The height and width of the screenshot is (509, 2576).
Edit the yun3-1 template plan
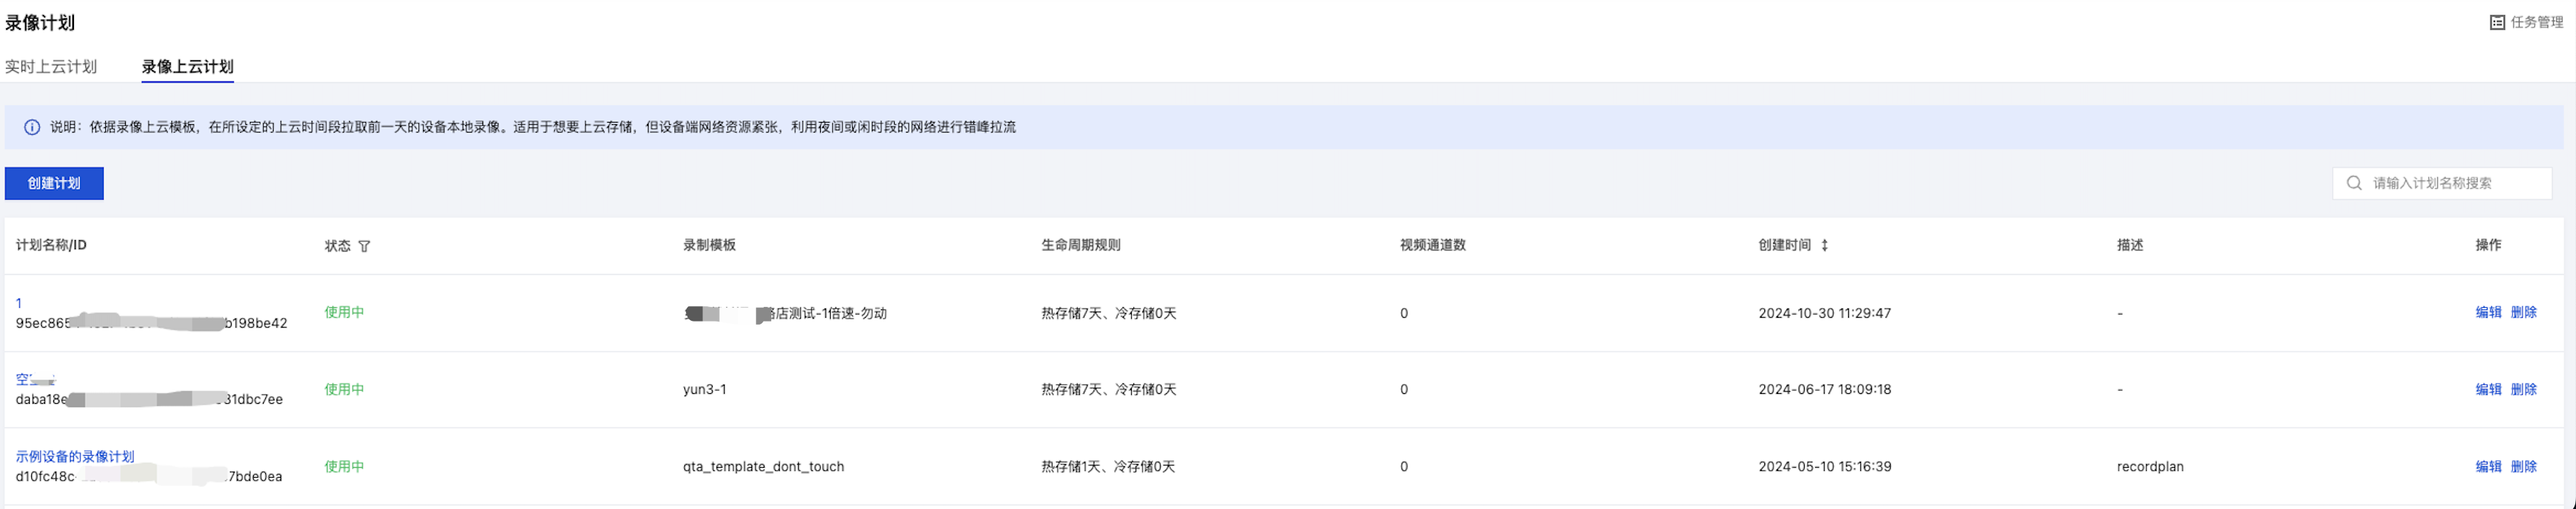click(2488, 389)
